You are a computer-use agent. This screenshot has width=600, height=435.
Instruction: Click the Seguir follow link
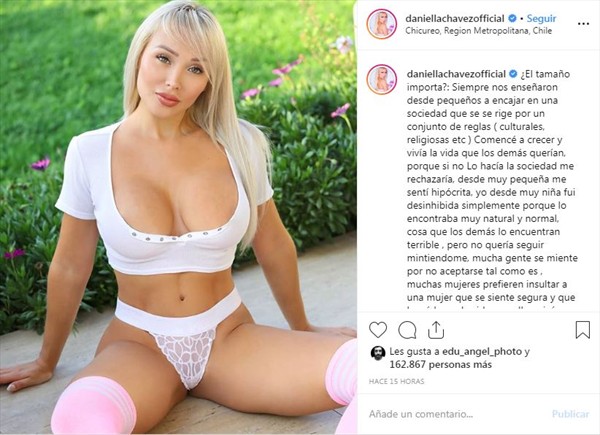pyautogui.click(x=541, y=18)
